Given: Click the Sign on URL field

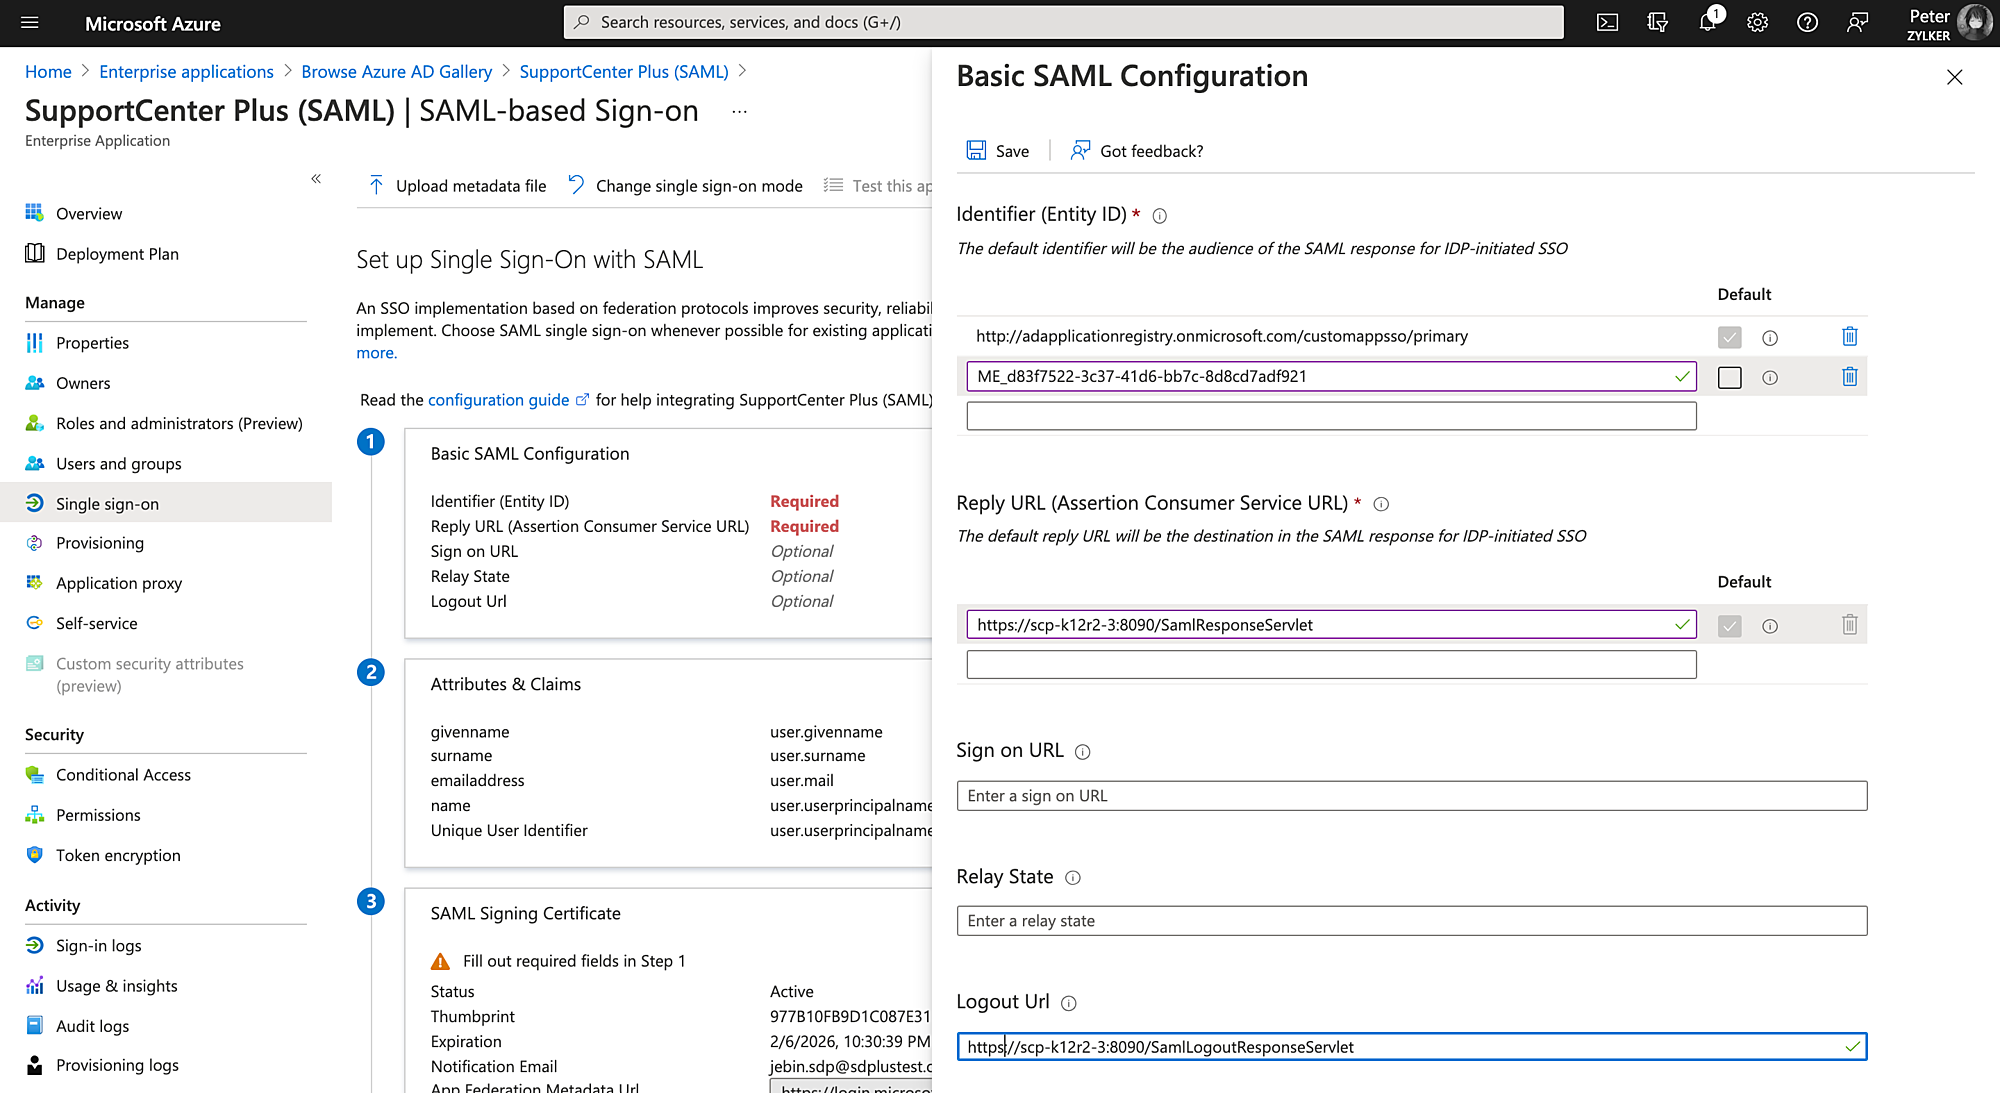Looking at the screenshot, I should pyautogui.click(x=1411, y=796).
